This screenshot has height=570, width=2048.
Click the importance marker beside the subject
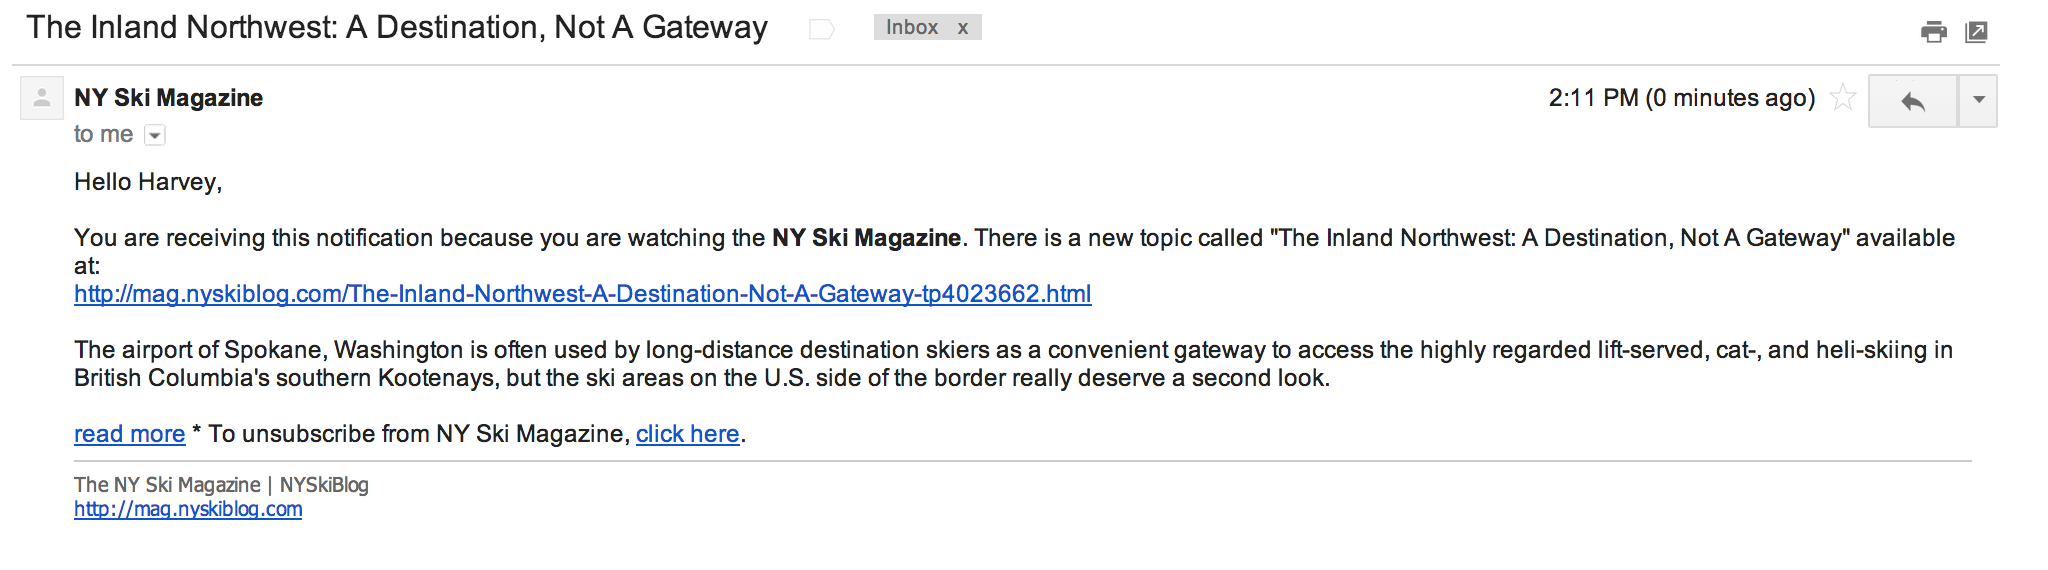[821, 29]
